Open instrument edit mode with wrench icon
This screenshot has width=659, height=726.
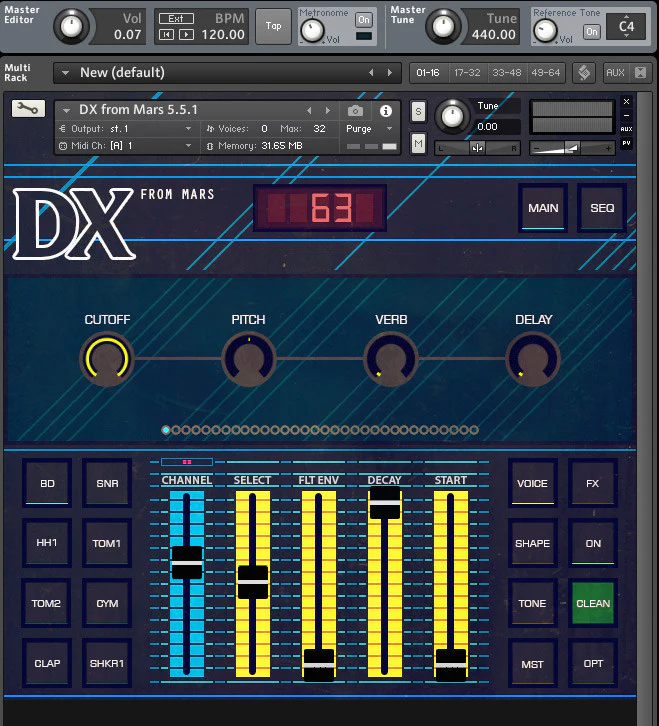click(x=28, y=109)
